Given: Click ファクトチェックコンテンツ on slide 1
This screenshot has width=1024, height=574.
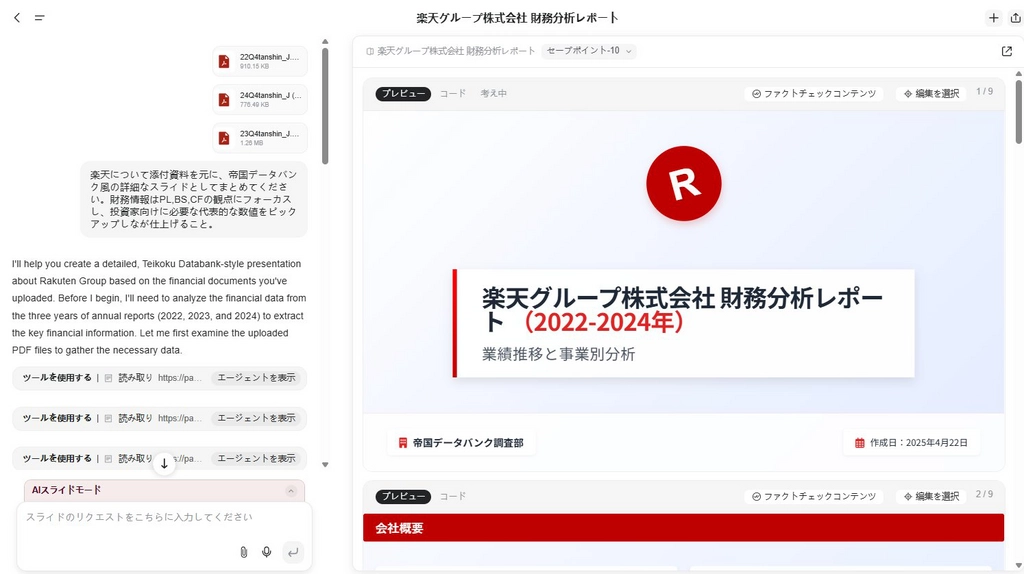Looking at the screenshot, I should tap(814, 93).
